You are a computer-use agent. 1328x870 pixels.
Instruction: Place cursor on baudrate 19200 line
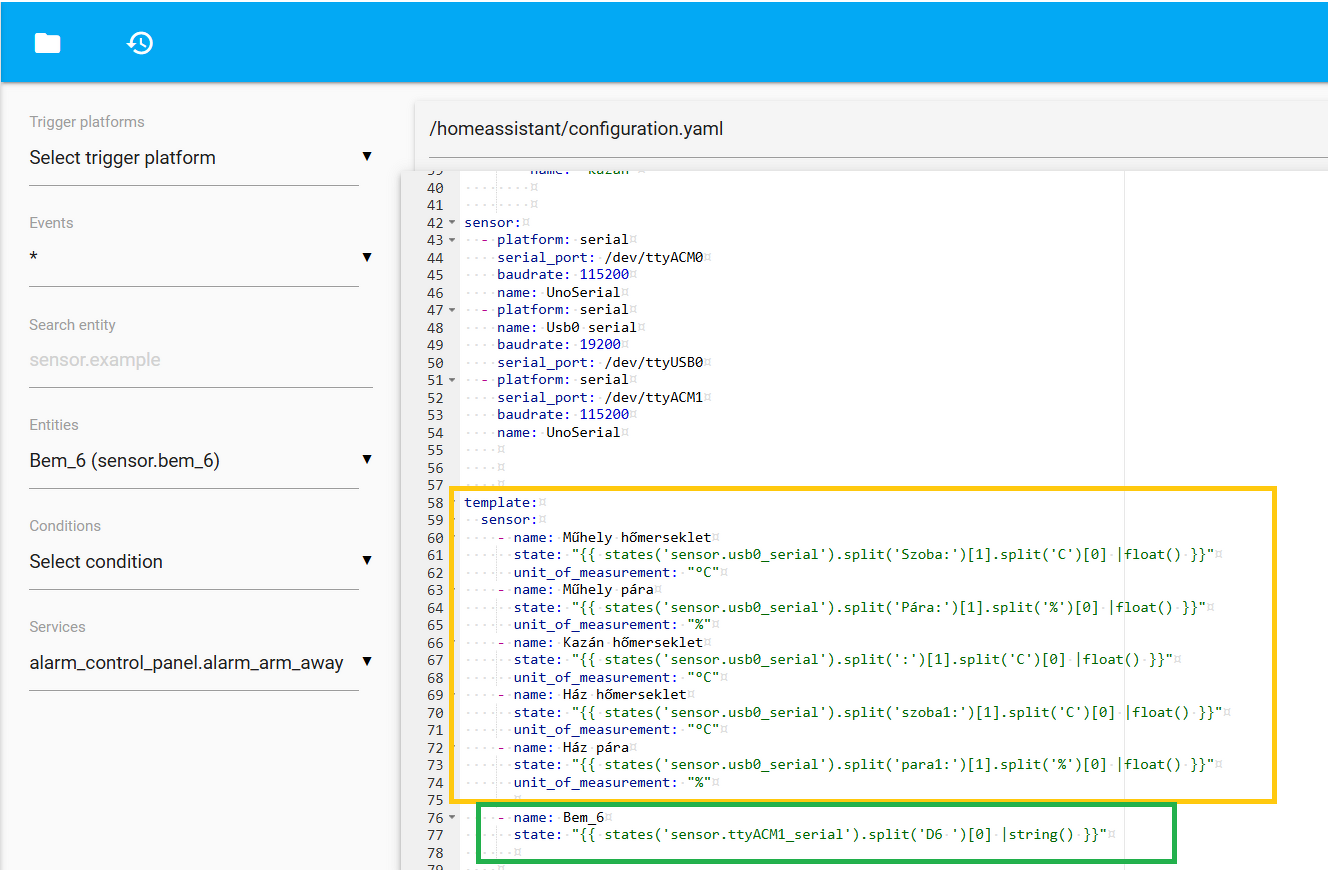pyautogui.click(x=559, y=345)
